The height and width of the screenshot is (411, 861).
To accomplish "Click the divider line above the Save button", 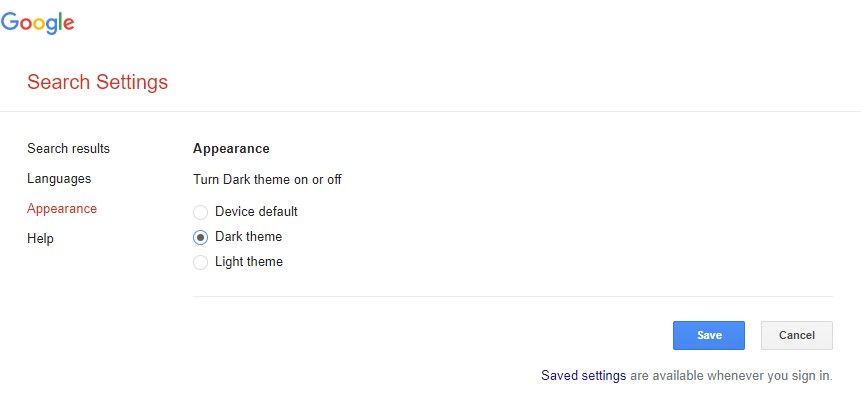I will pyautogui.click(x=513, y=297).
